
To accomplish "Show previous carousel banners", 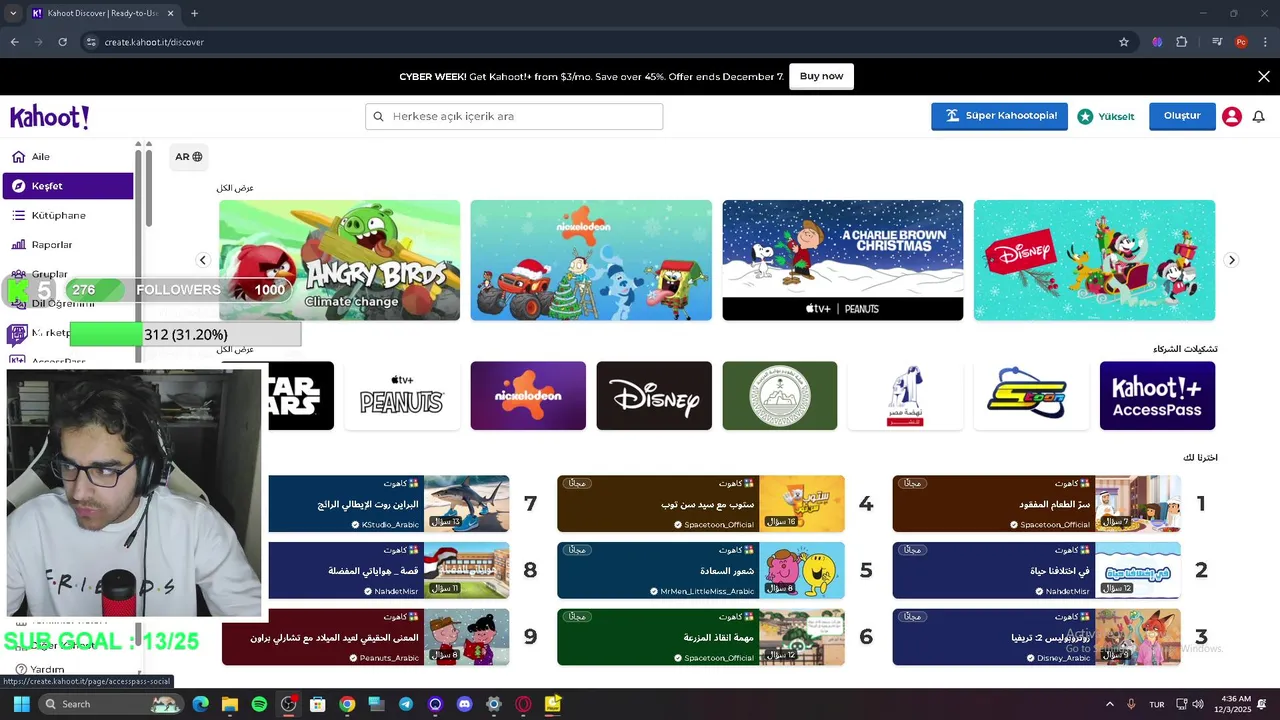I will pos(203,260).
